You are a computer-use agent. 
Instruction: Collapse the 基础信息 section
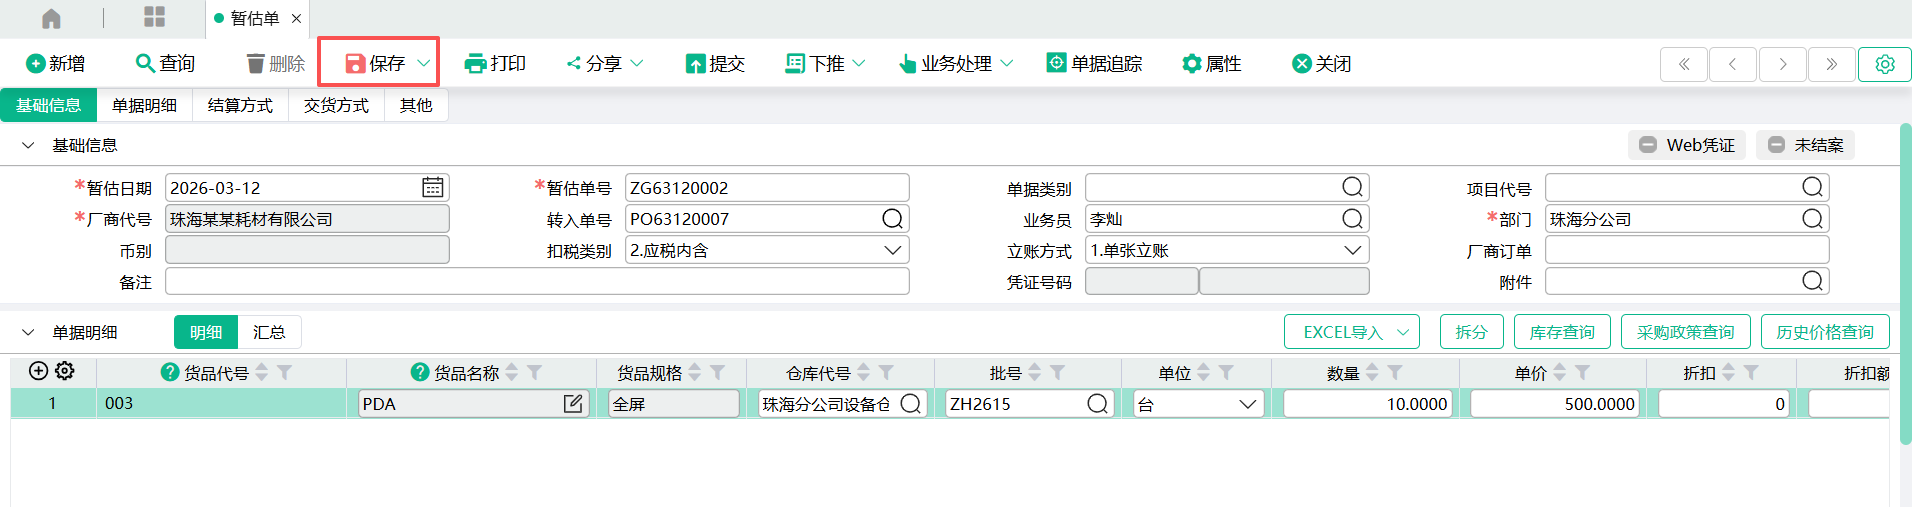click(x=28, y=145)
